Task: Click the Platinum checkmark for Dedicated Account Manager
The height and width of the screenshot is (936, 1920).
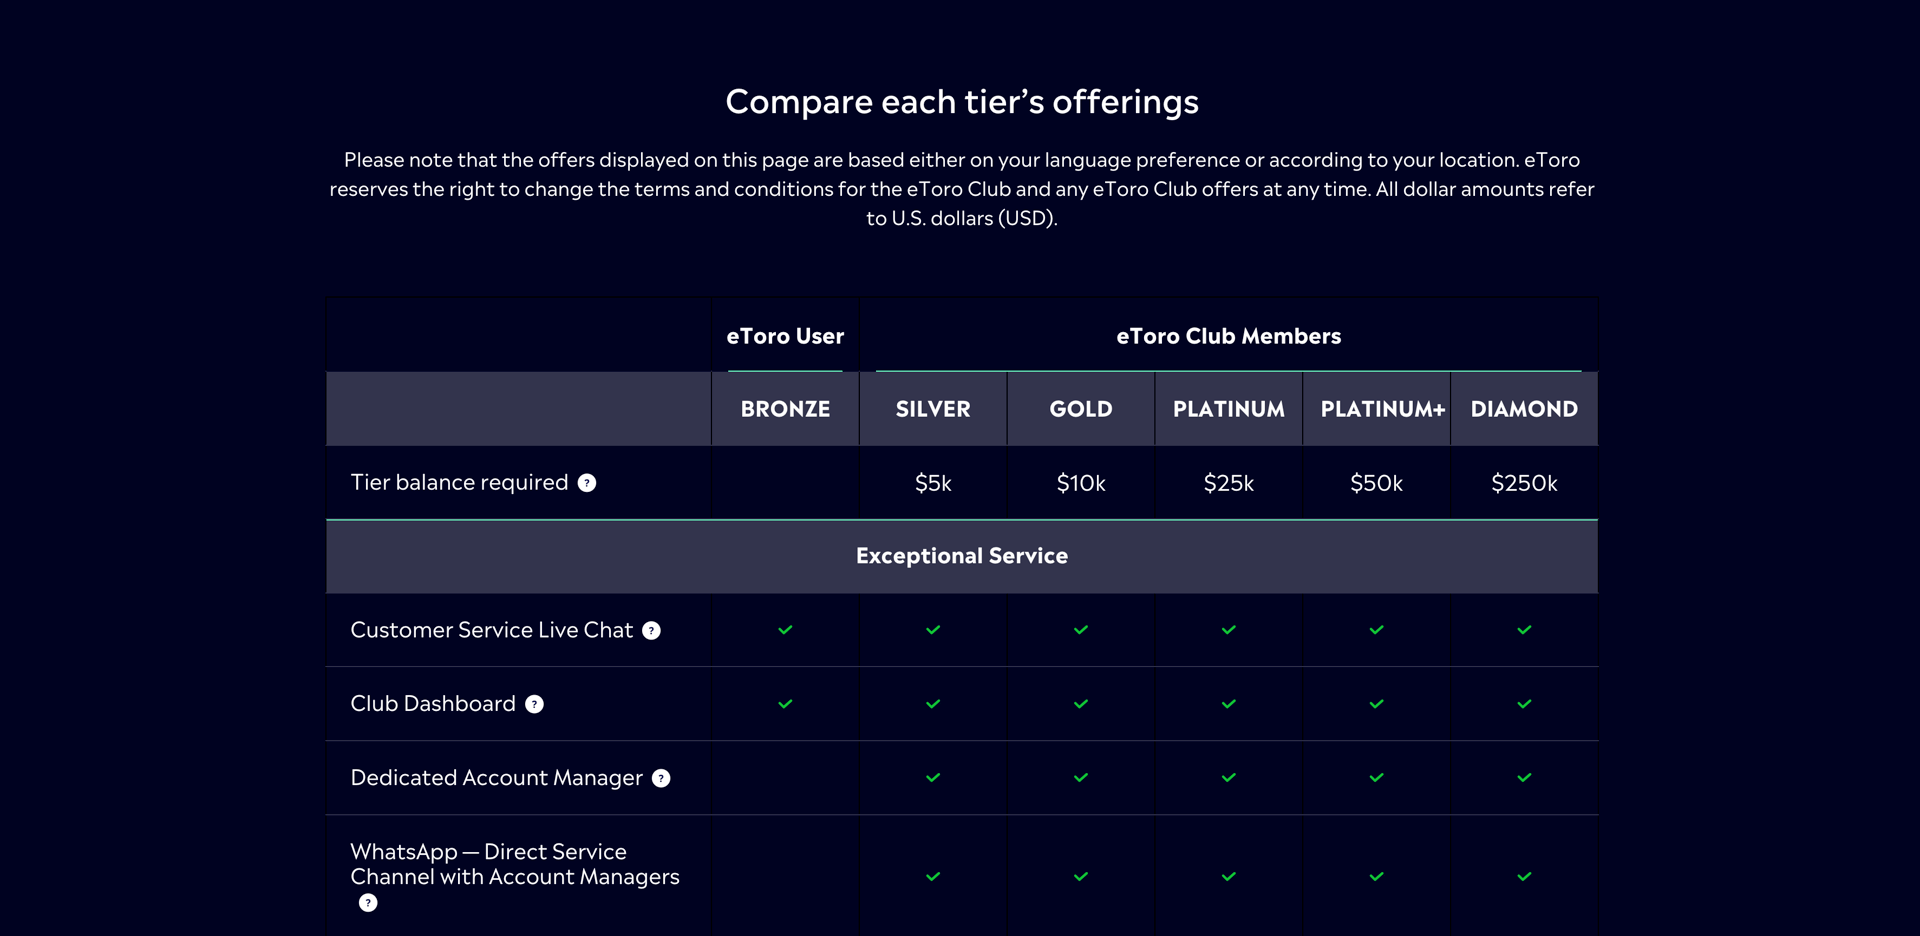Action: tap(1229, 778)
